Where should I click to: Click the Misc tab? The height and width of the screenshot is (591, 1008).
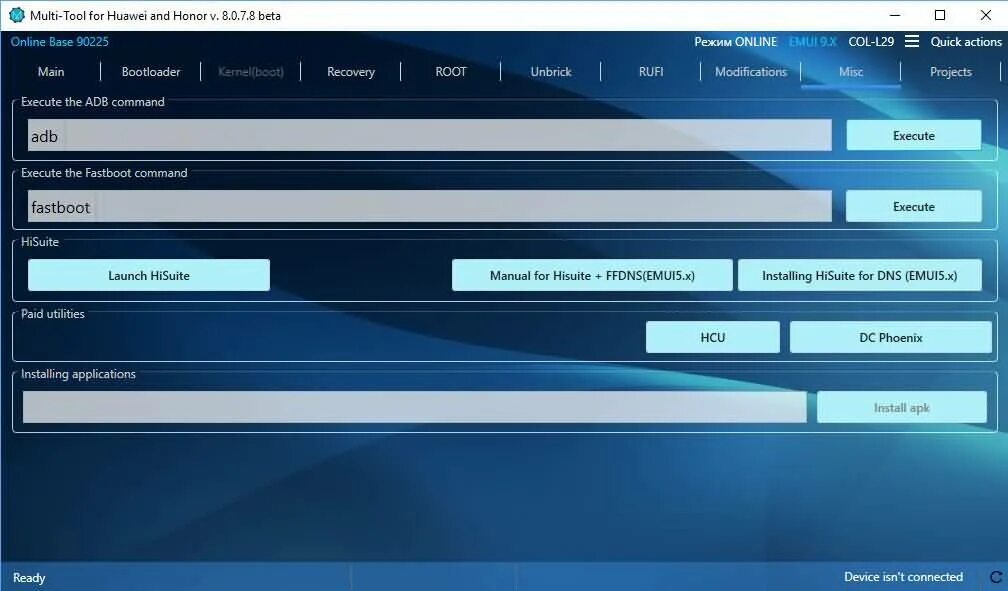click(x=850, y=72)
